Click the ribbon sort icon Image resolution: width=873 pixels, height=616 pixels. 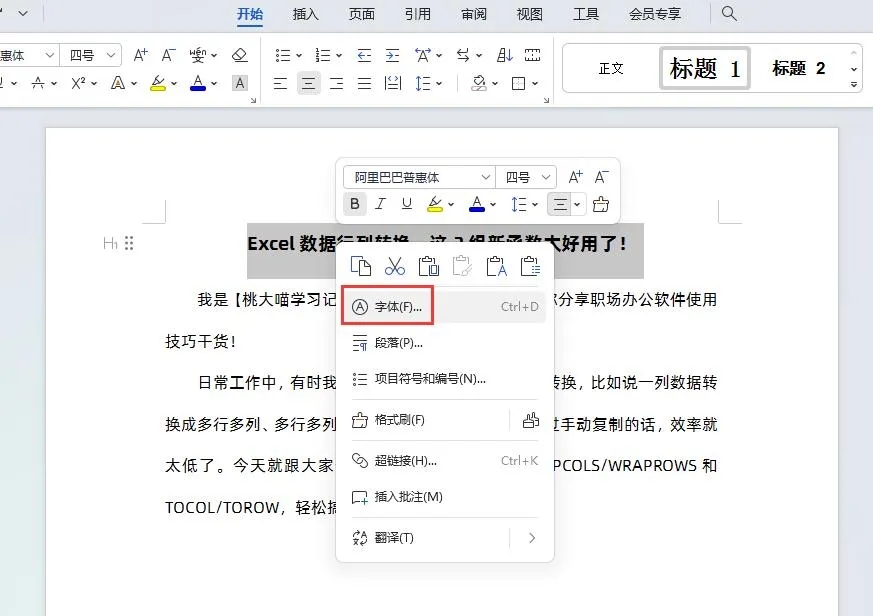pos(504,55)
